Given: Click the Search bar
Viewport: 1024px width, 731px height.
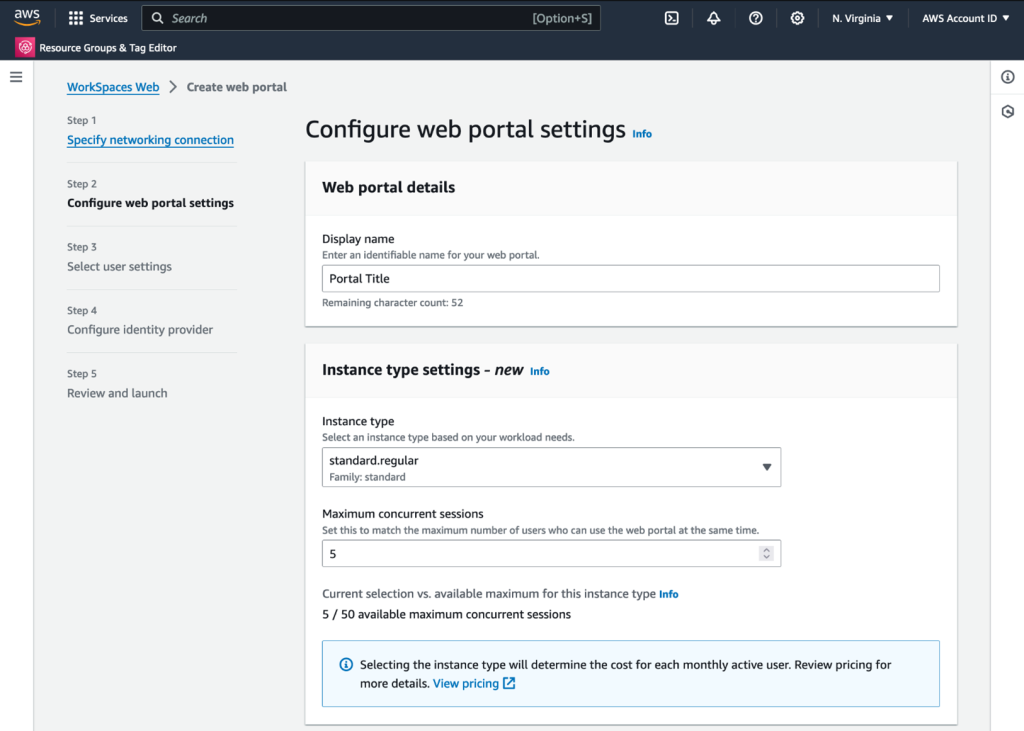Looking at the screenshot, I should point(370,17).
